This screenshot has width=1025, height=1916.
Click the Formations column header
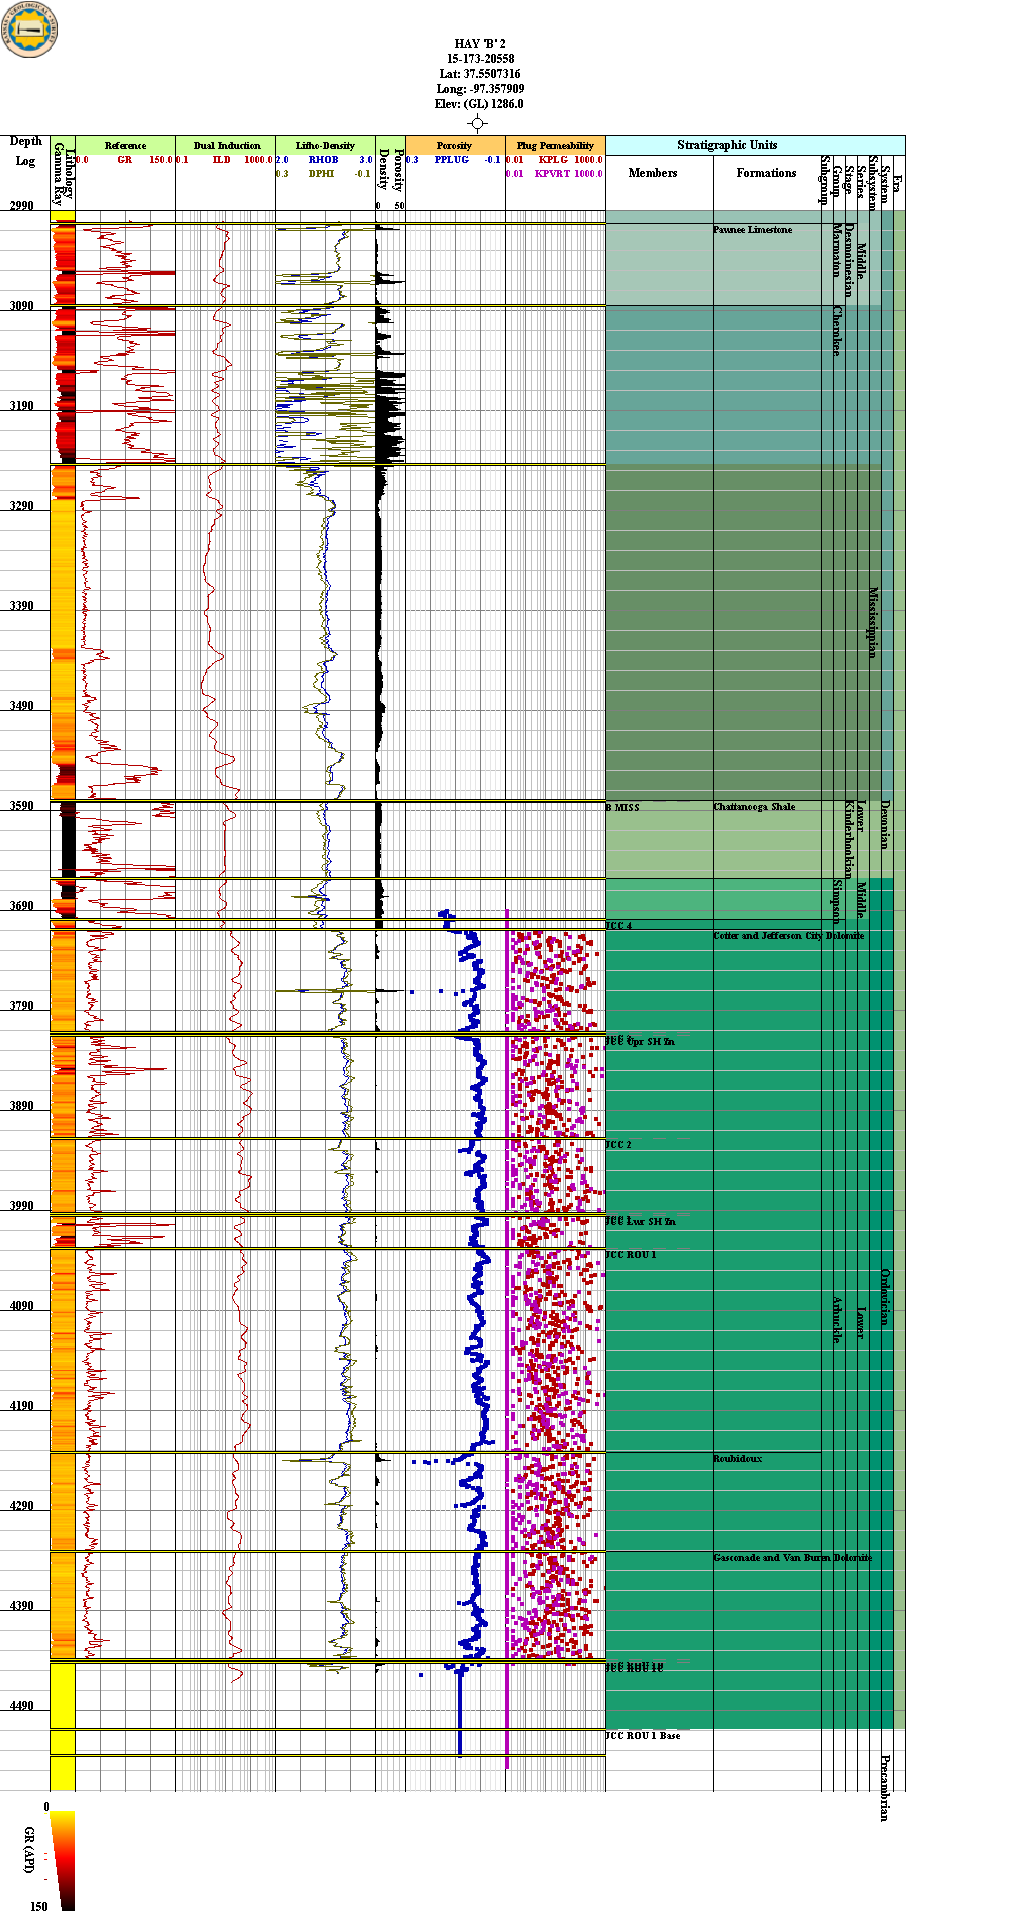[x=766, y=173]
